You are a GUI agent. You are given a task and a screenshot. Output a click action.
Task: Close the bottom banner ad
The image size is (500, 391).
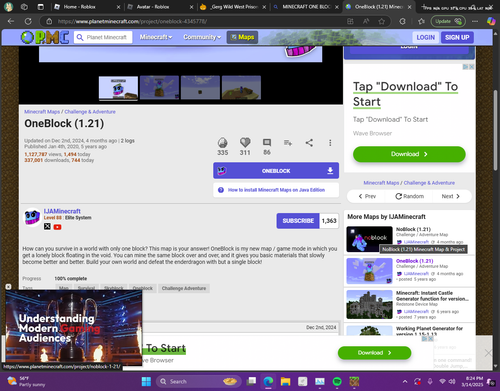pos(488,353)
